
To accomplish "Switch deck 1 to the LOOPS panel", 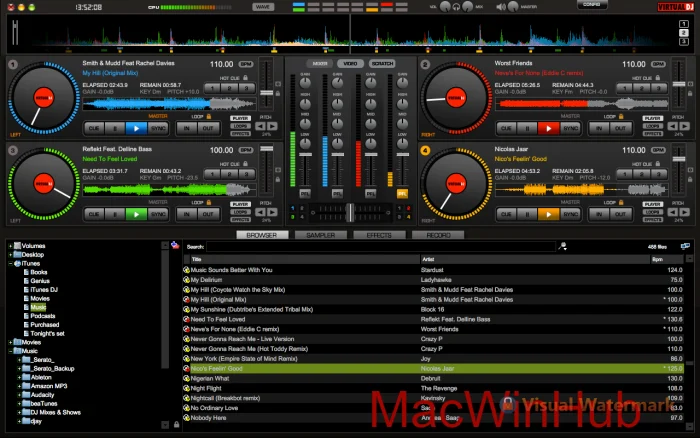I will click(240, 126).
